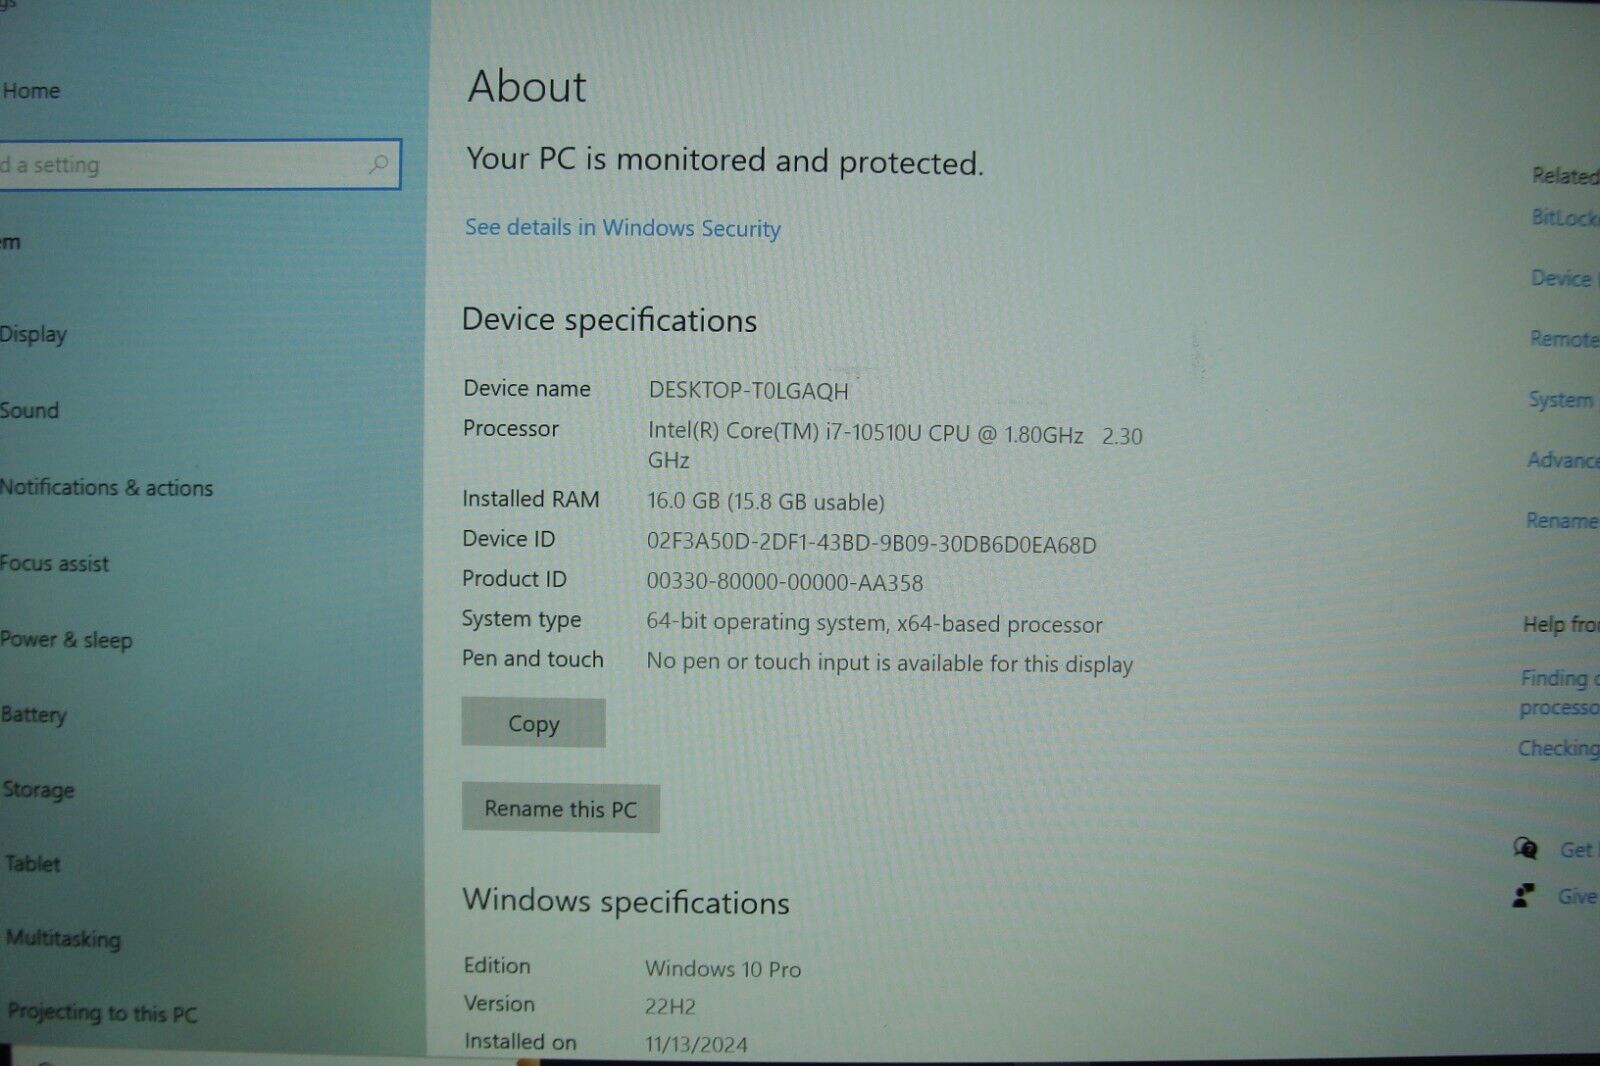Image resolution: width=1600 pixels, height=1066 pixels.
Task: Choose Focus assist in the sidebar
Action: (55, 564)
